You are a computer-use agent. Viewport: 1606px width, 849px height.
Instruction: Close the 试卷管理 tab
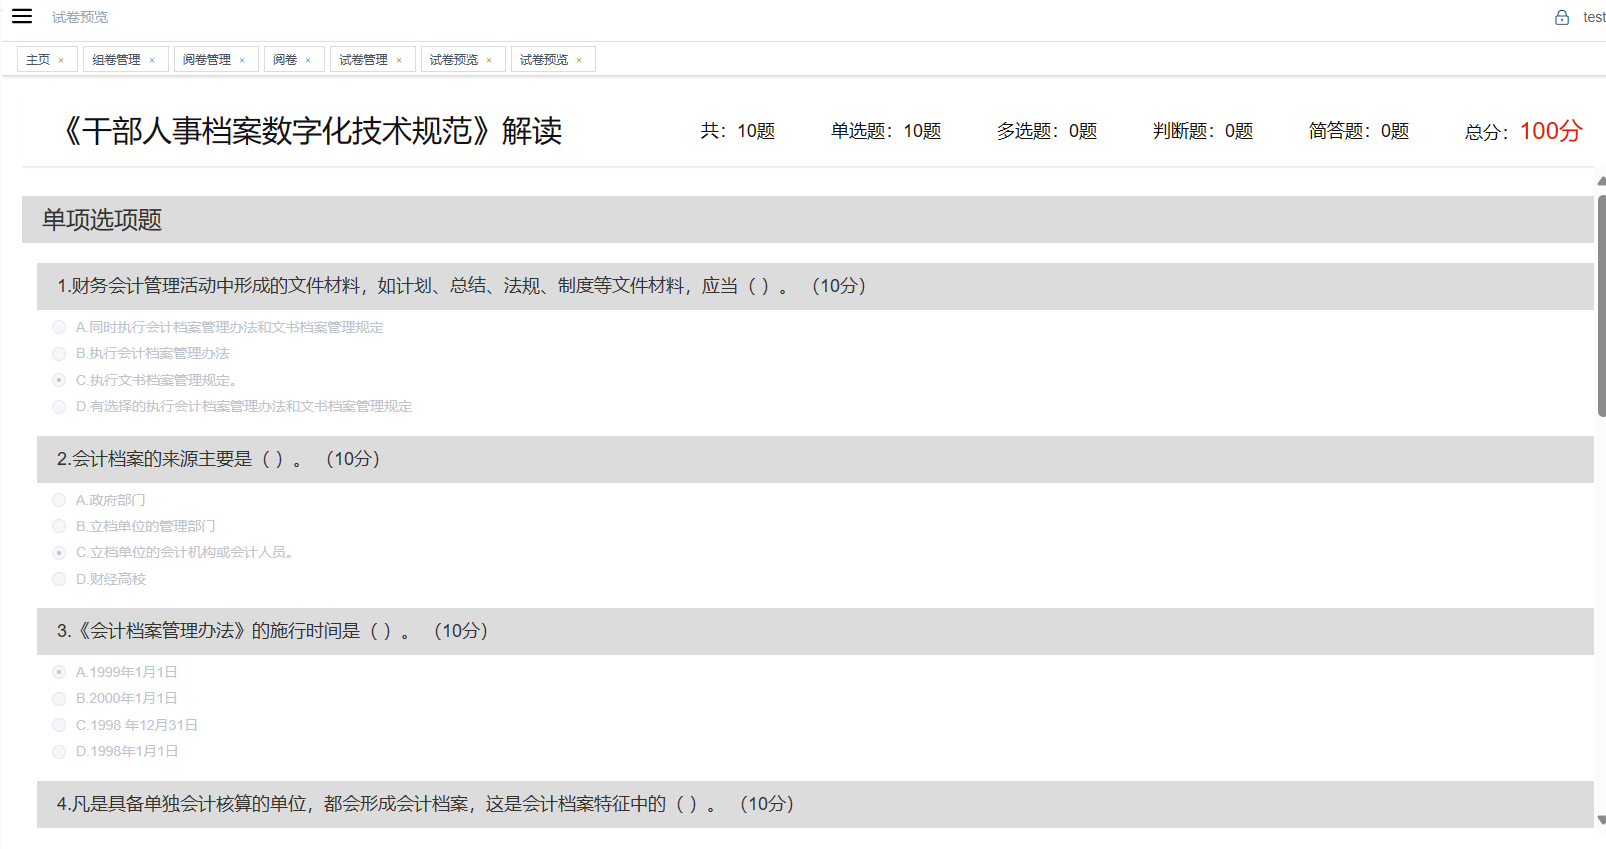point(399,60)
